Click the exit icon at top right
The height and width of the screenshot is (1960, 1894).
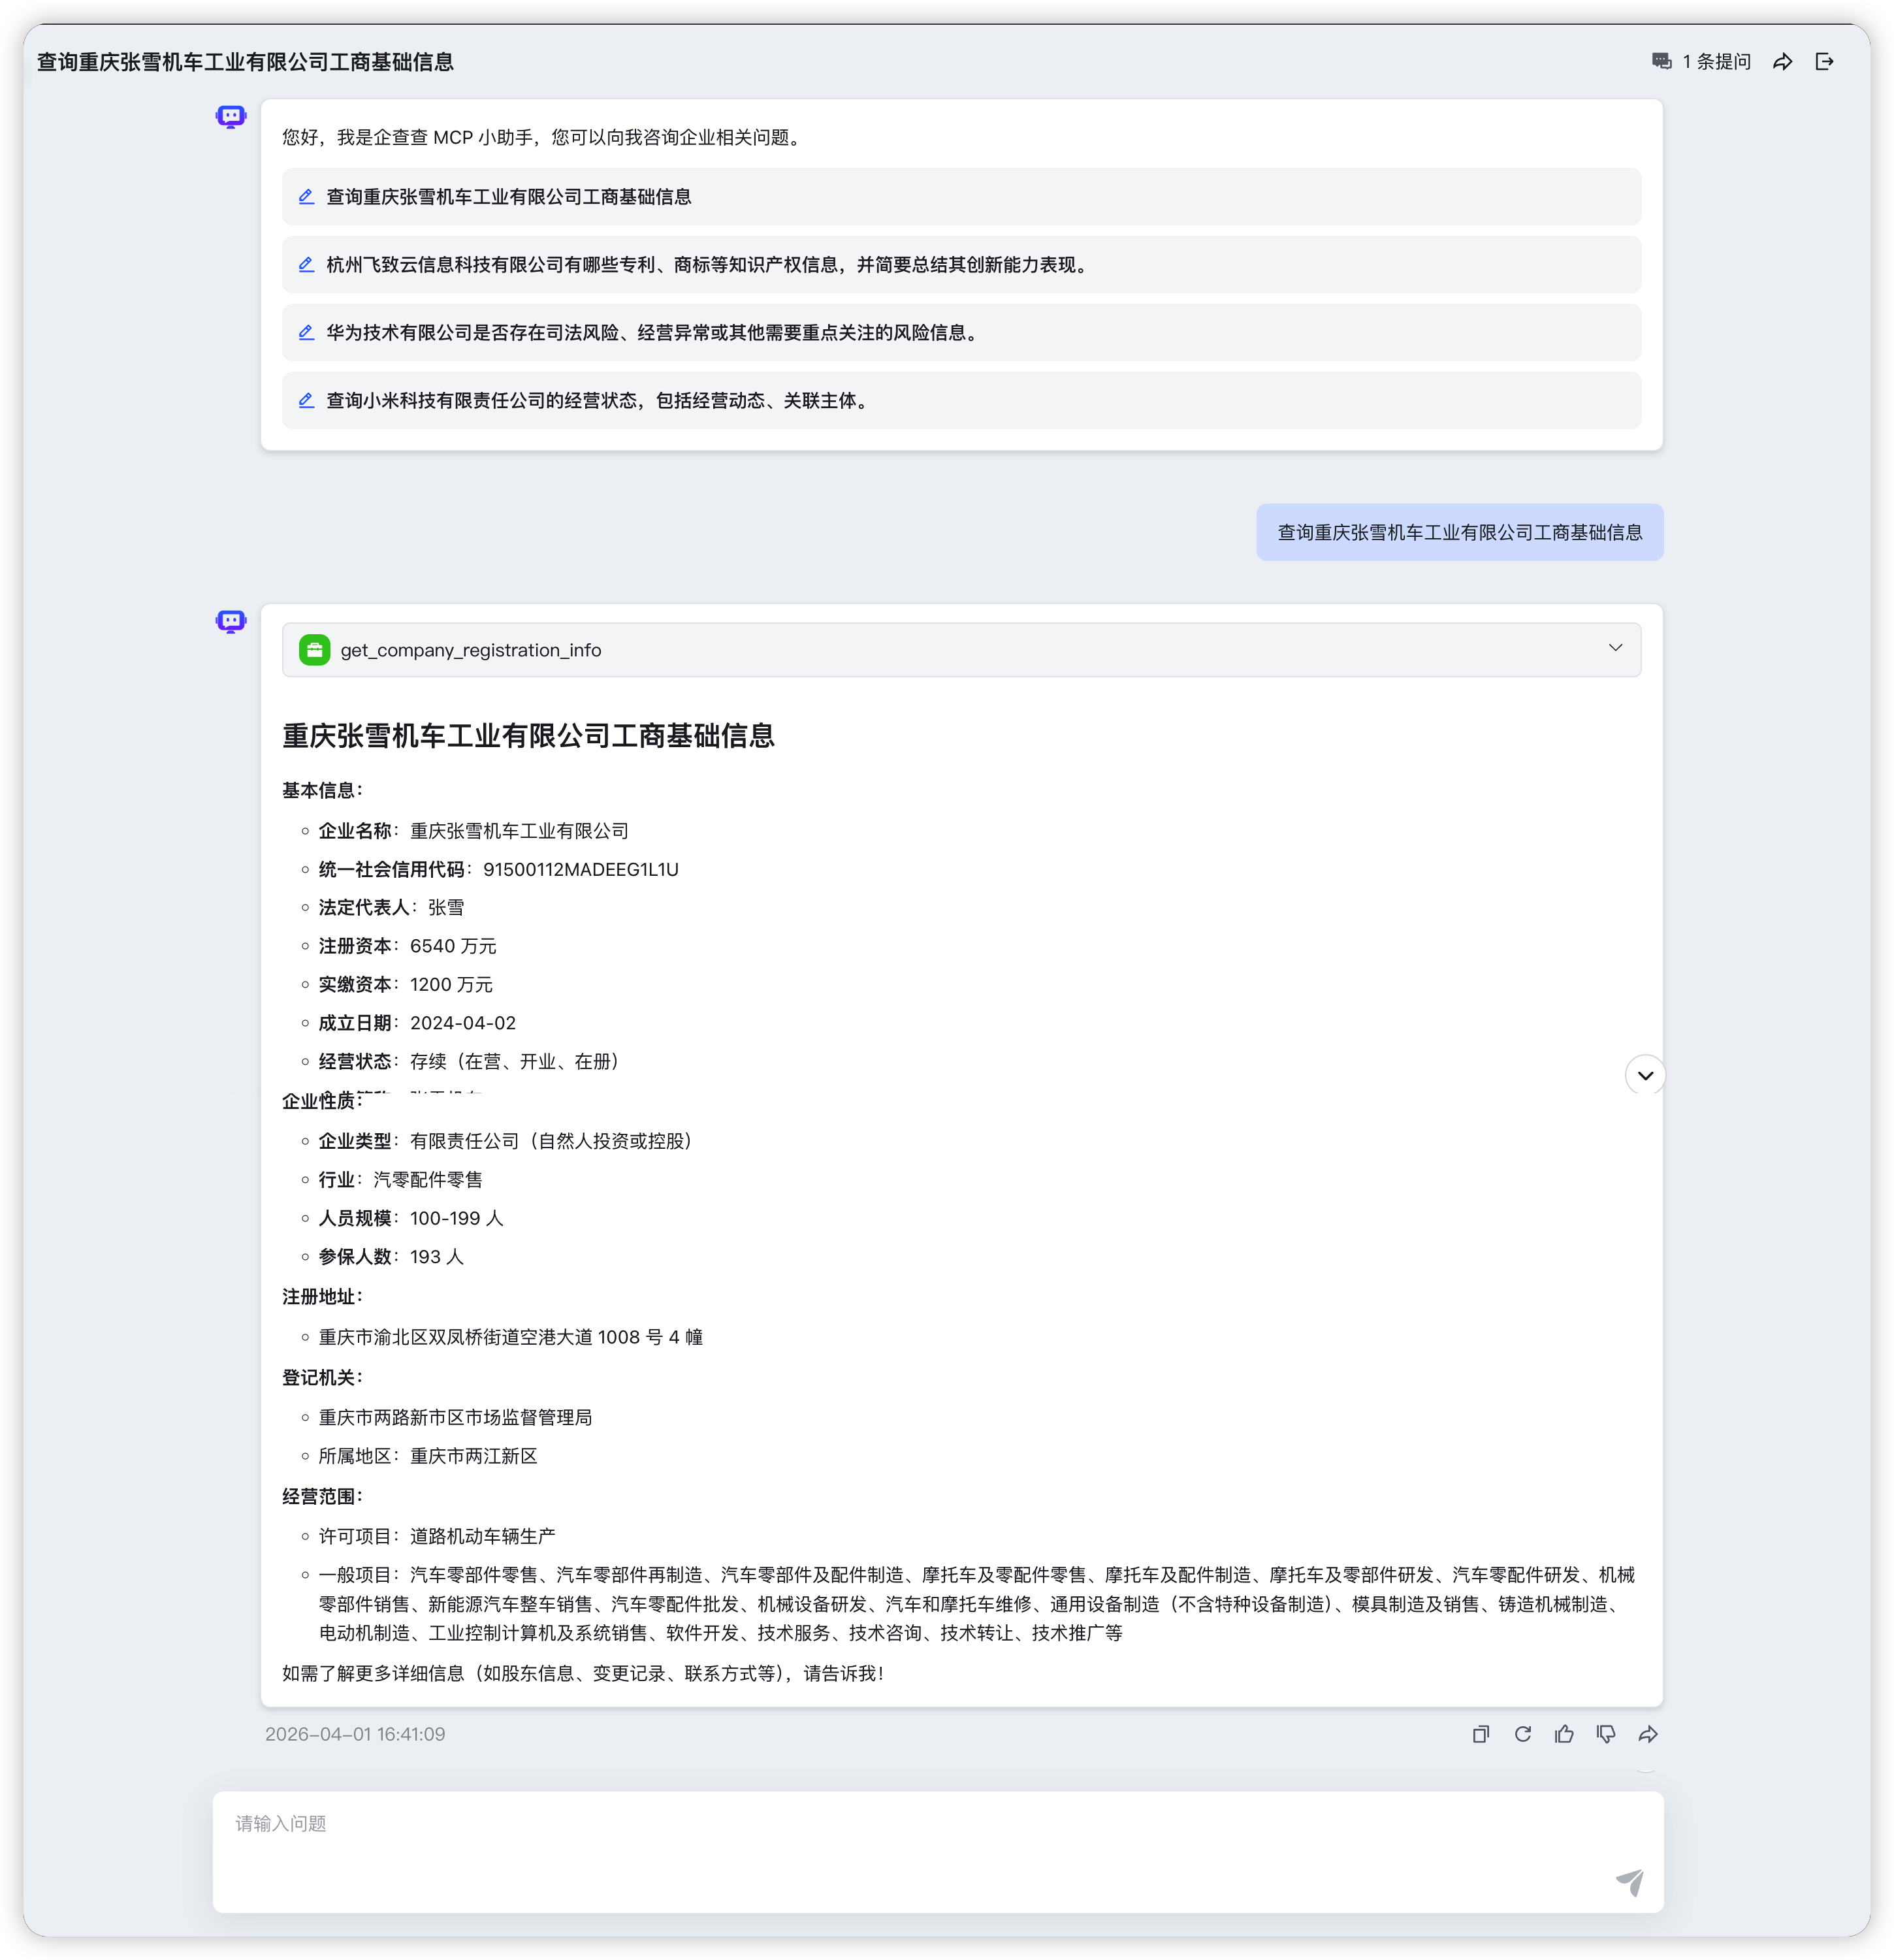(x=1824, y=62)
